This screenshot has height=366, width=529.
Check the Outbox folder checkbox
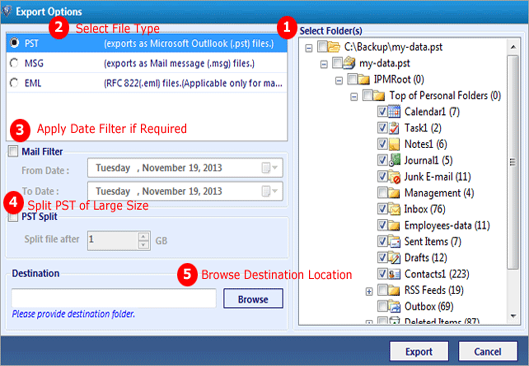click(382, 306)
